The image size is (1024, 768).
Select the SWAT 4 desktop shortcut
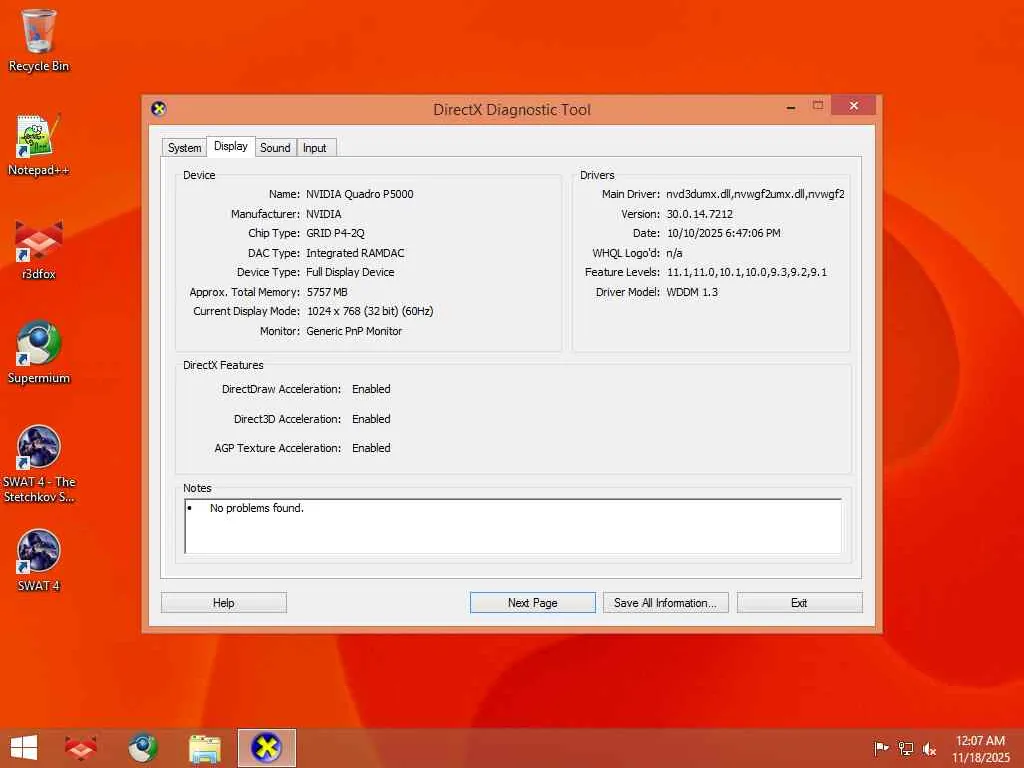click(x=39, y=560)
